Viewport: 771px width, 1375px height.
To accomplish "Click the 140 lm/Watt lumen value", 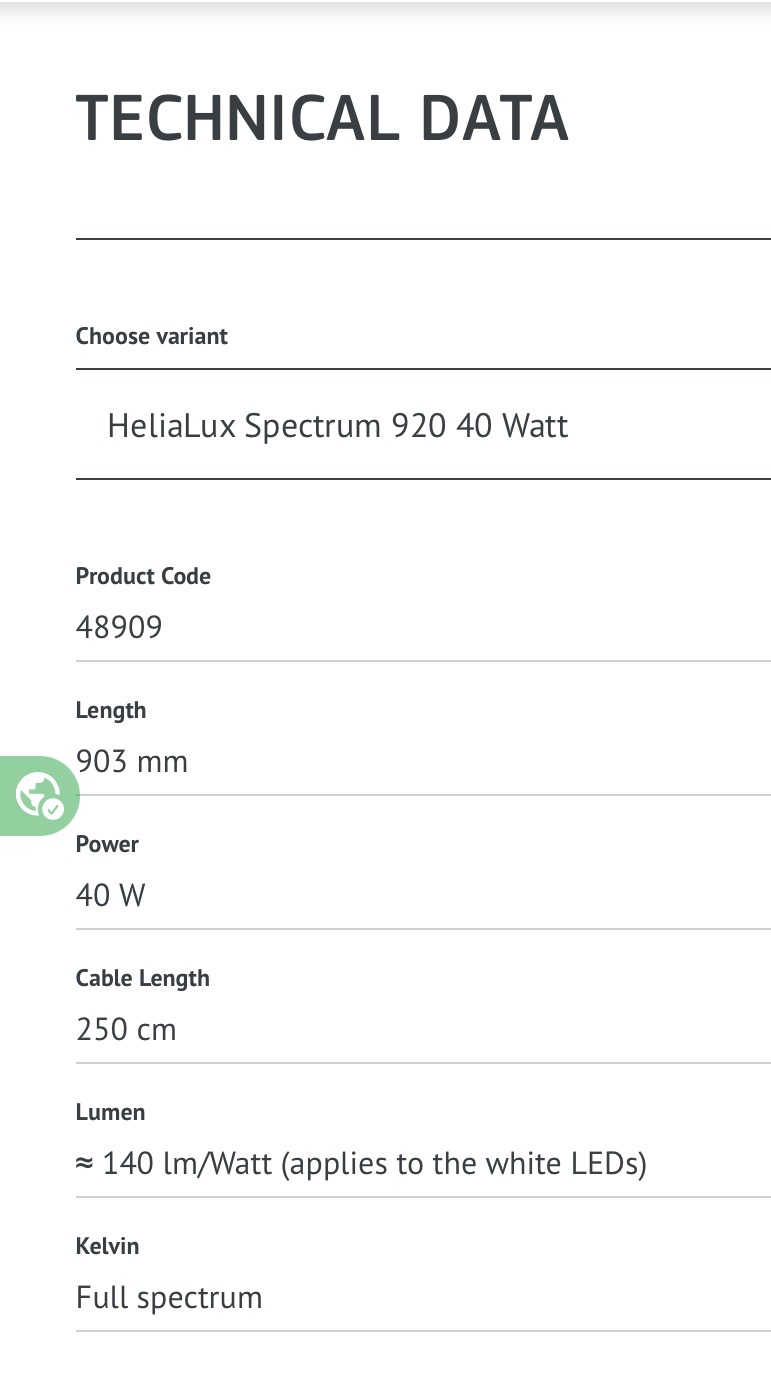I will pos(188,1164).
